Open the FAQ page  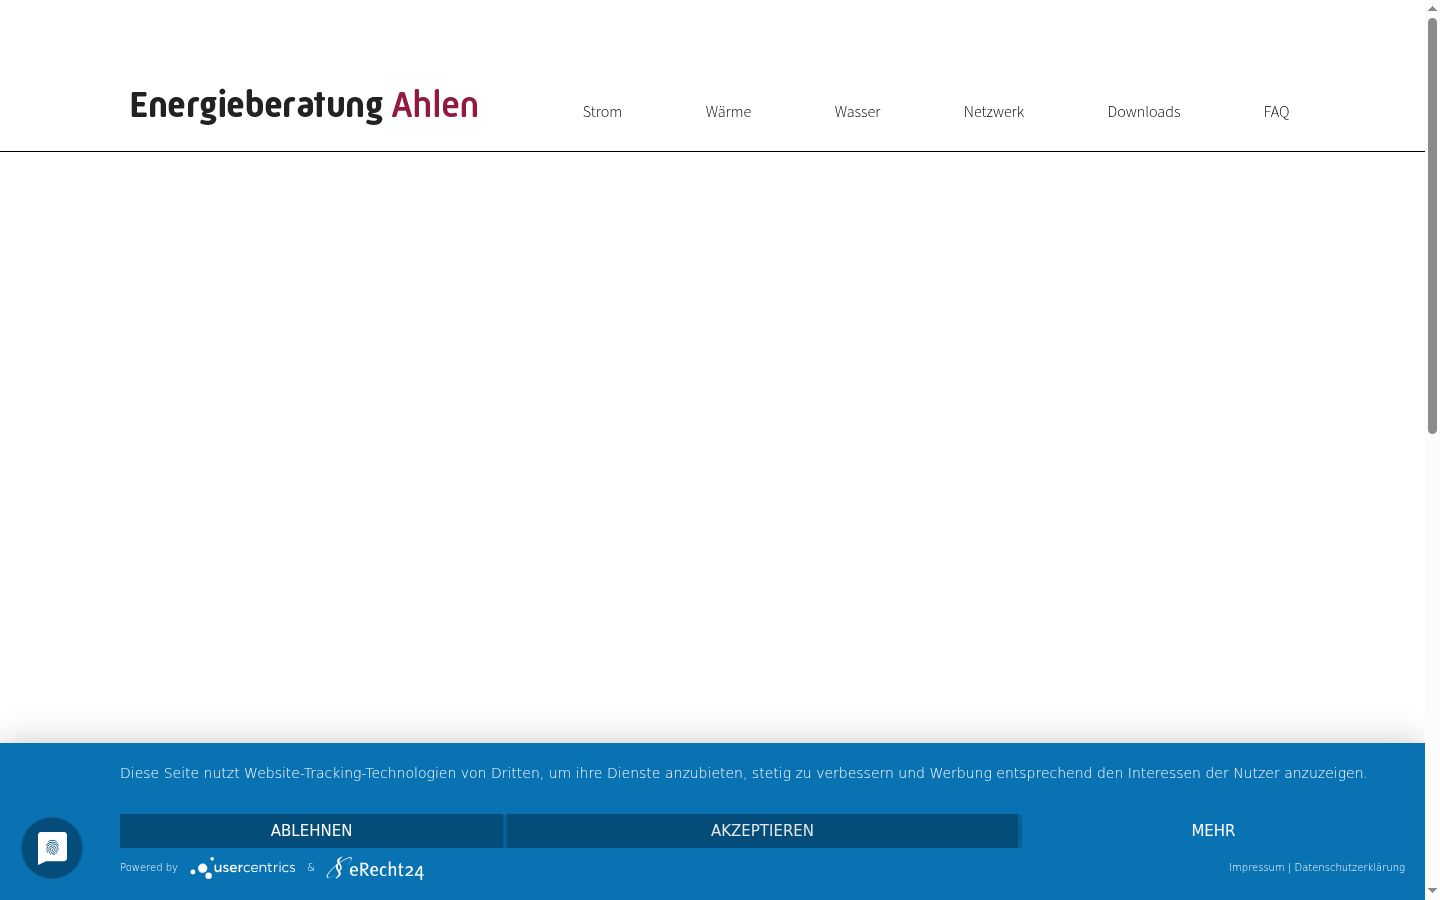pyautogui.click(x=1276, y=112)
